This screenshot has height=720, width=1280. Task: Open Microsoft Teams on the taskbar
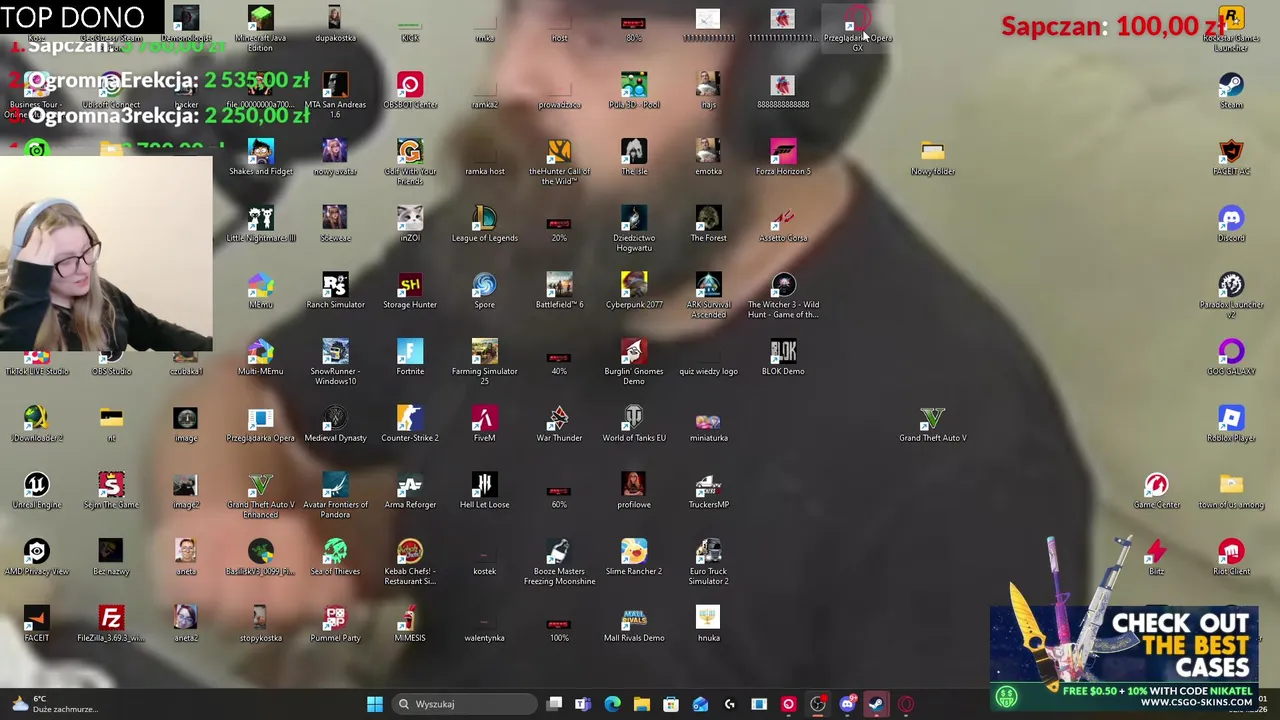tap(583, 704)
